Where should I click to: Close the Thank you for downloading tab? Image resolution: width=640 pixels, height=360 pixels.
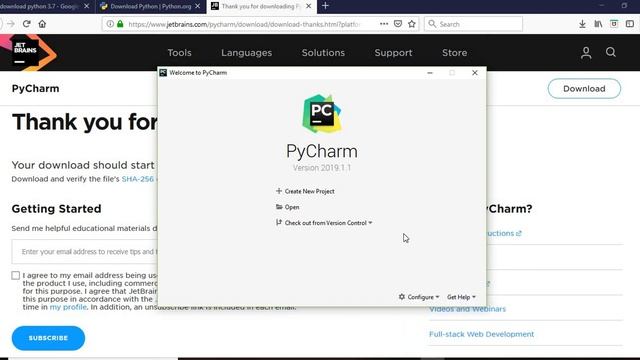click(x=309, y=6)
